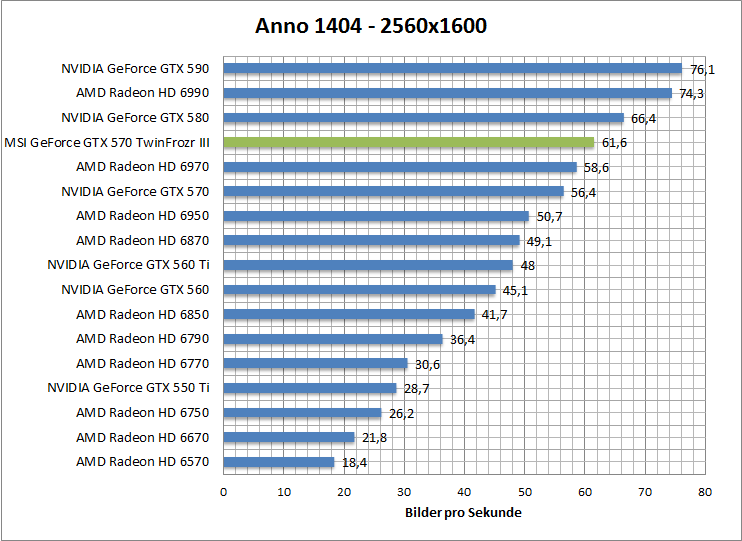Viewport: 742px width, 541px height.
Task: Select the 'NVIDIA GeForce GTX 590' label
Action: (x=135, y=69)
